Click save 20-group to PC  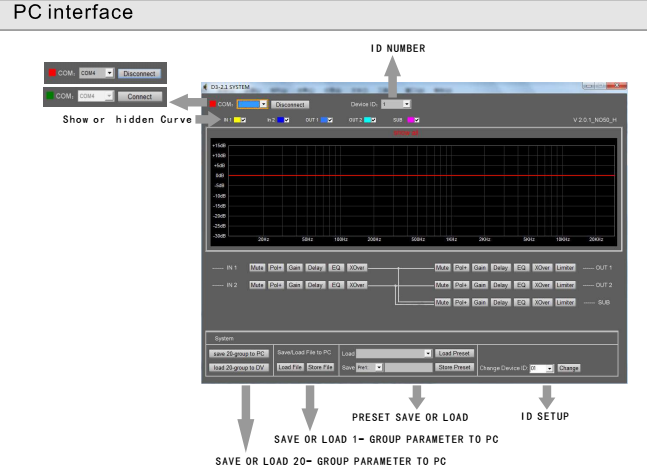[237, 353]
